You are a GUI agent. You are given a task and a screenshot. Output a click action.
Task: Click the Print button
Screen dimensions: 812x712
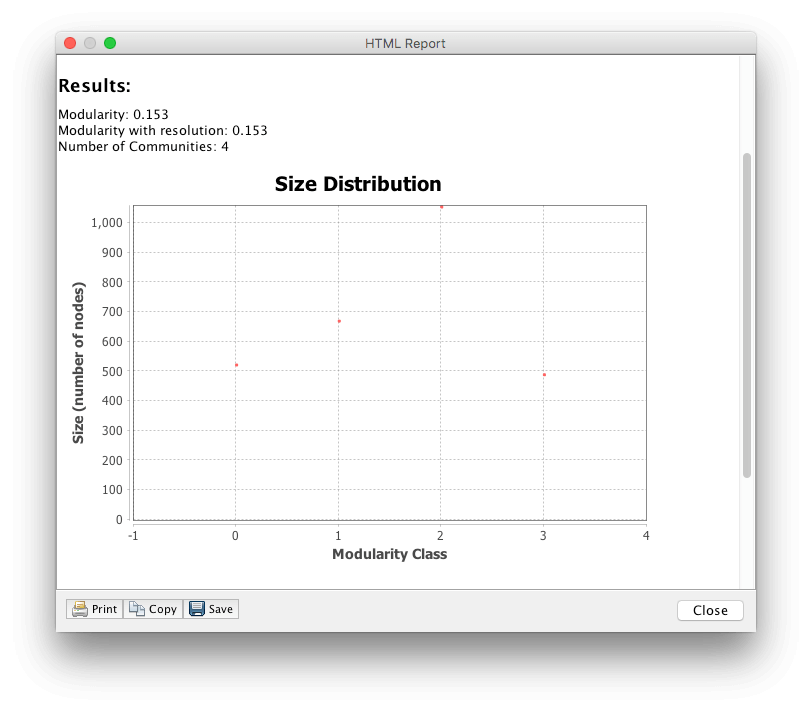point(95,609)
